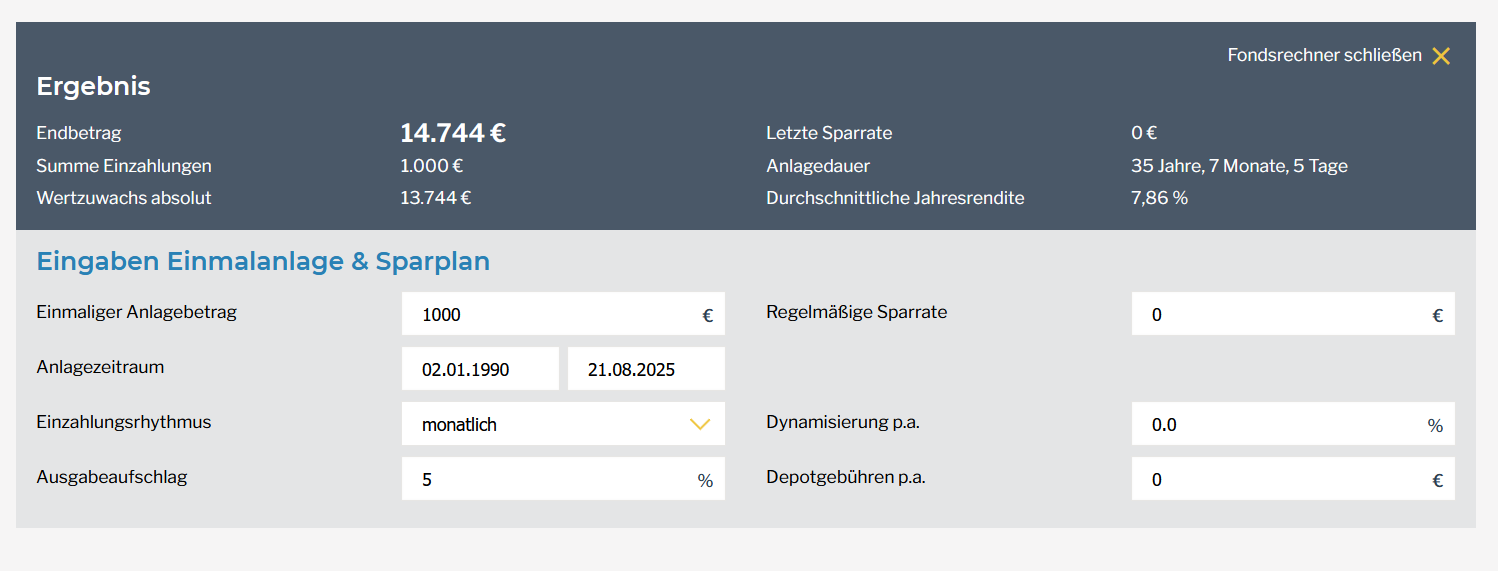Click the Letzte Sparrate value 0 €

[1143, 133]
